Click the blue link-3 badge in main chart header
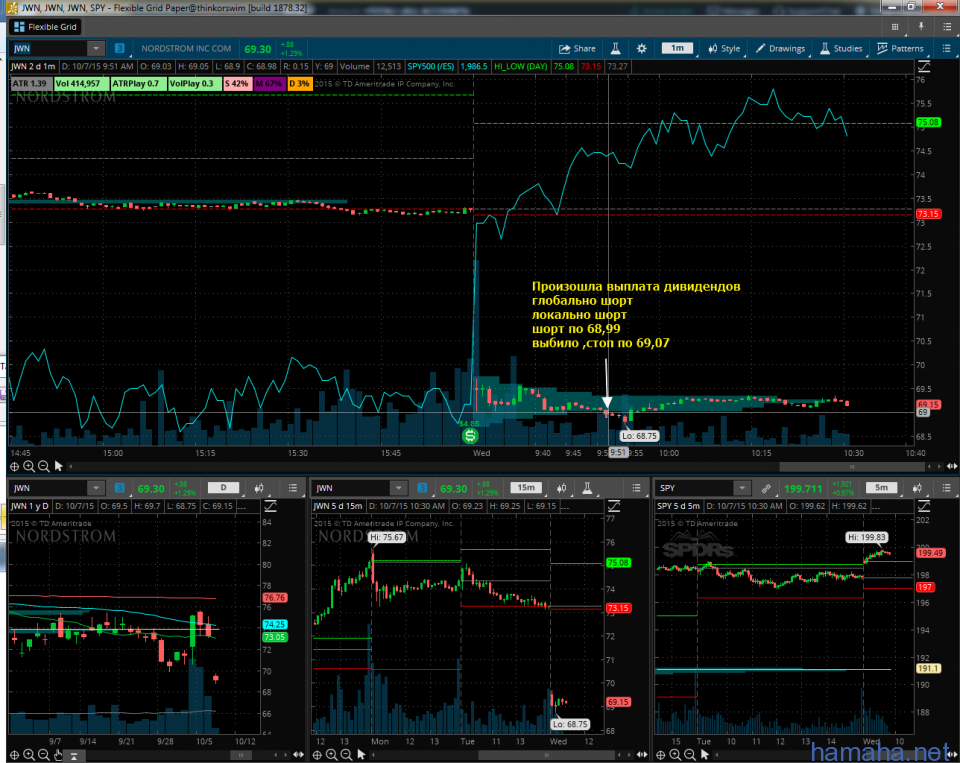 click(119, 48)
